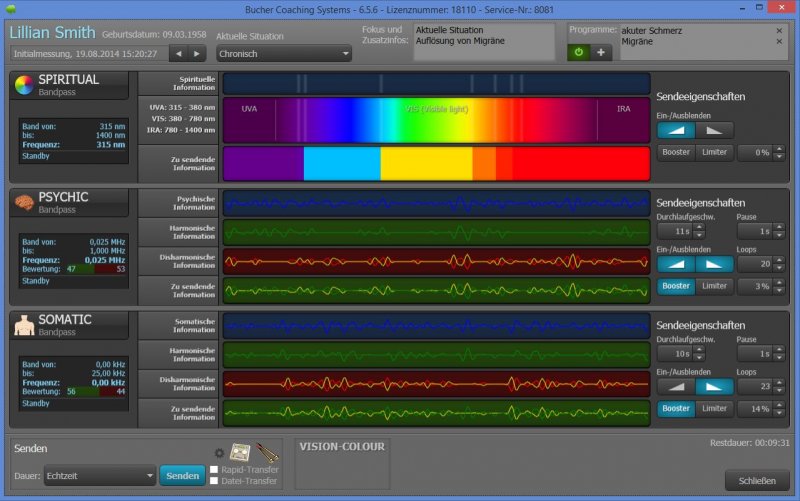Open send settings gear icon
The height and width of the screenshot is (501, 800).
pyautogui.click(x=219, y=453)
